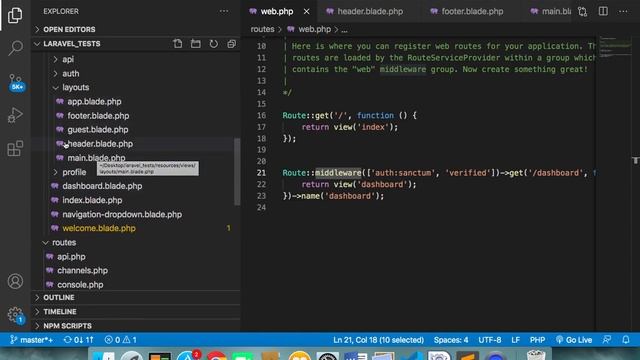Open navigation-dropdown.blade.php in explorer

(135, 214)
